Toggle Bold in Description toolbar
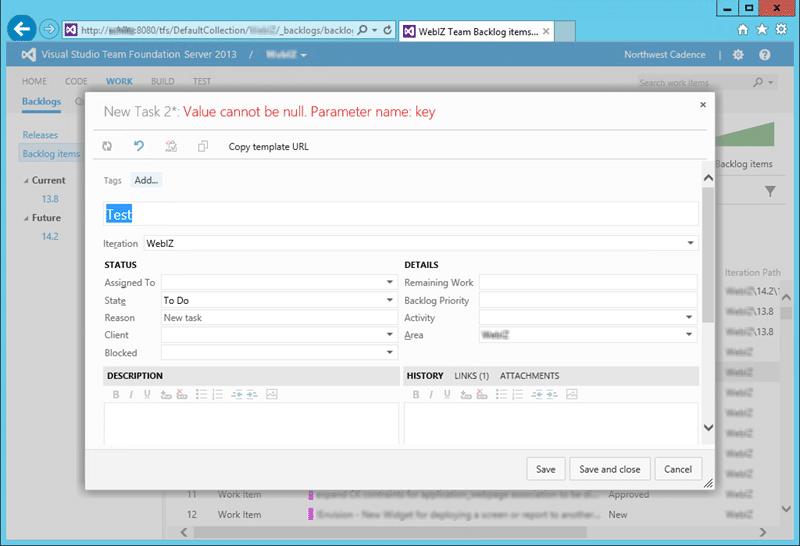Screen dimensions: 800x546 point(116,394)
